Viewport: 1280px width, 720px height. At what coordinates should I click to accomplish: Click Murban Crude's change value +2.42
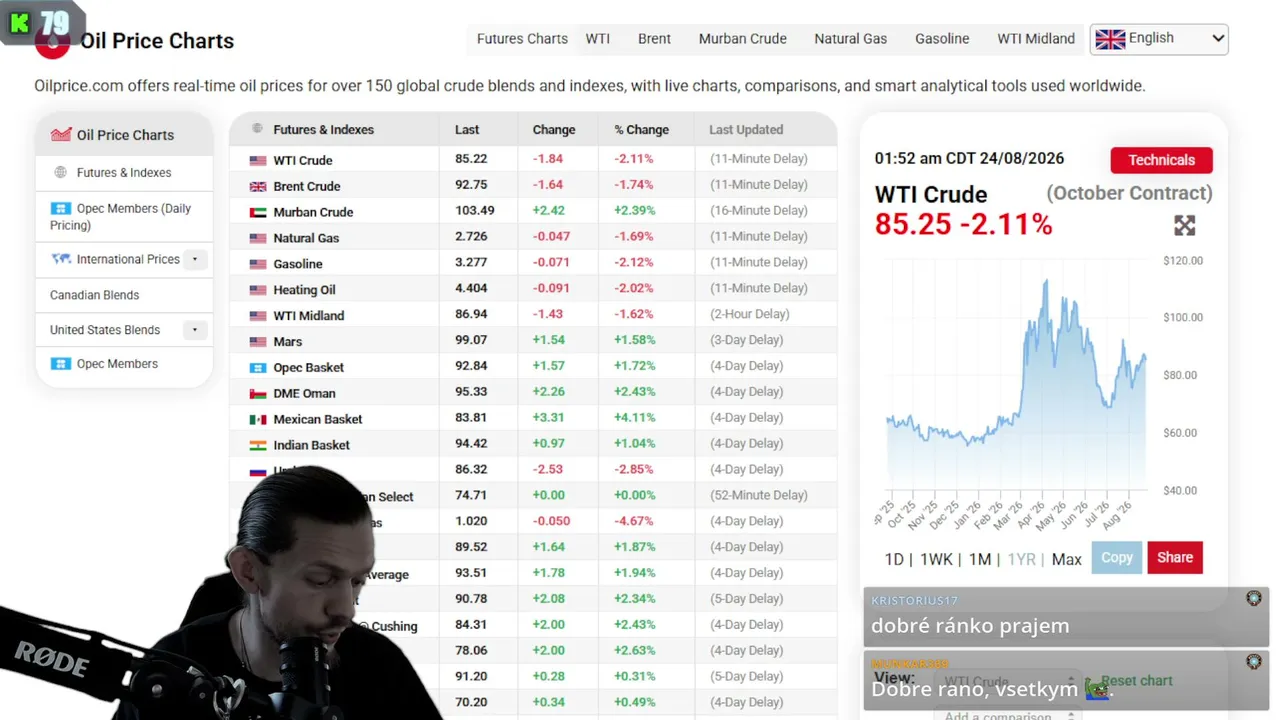pyautogui.click(x=549, y=211)
